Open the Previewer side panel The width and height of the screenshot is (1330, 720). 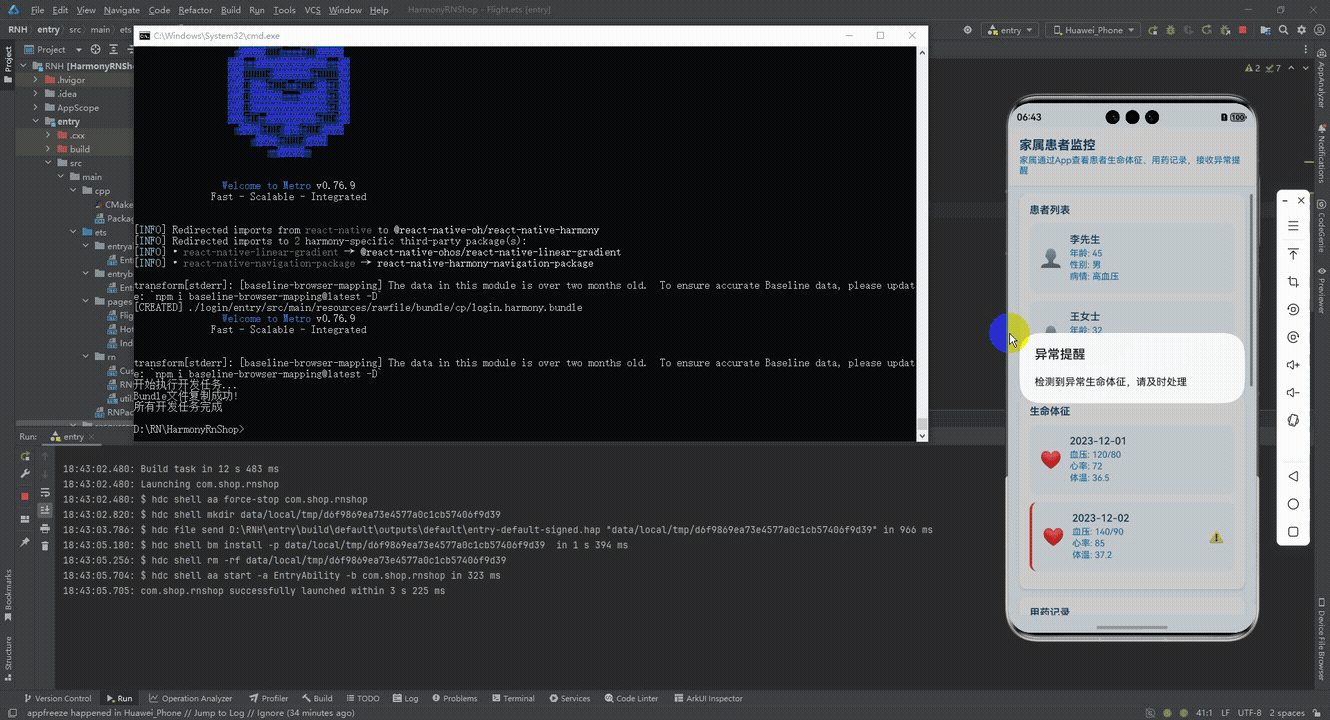click(x=1321, y=290)
